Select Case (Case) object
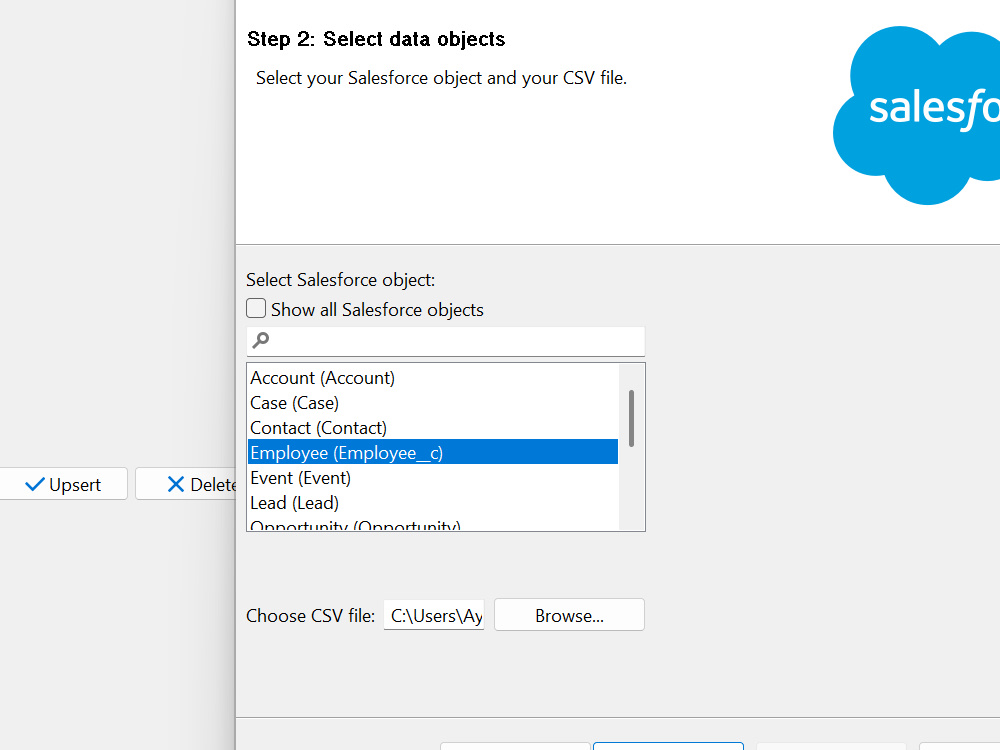 pos(432,403)
